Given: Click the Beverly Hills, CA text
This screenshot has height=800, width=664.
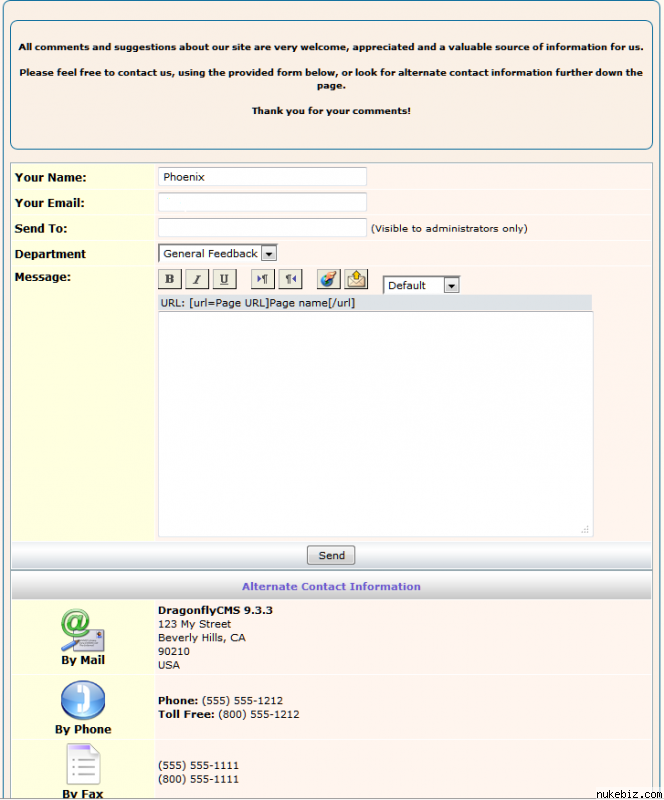Looking at the screenshot, I should click(x=202, y=638).
